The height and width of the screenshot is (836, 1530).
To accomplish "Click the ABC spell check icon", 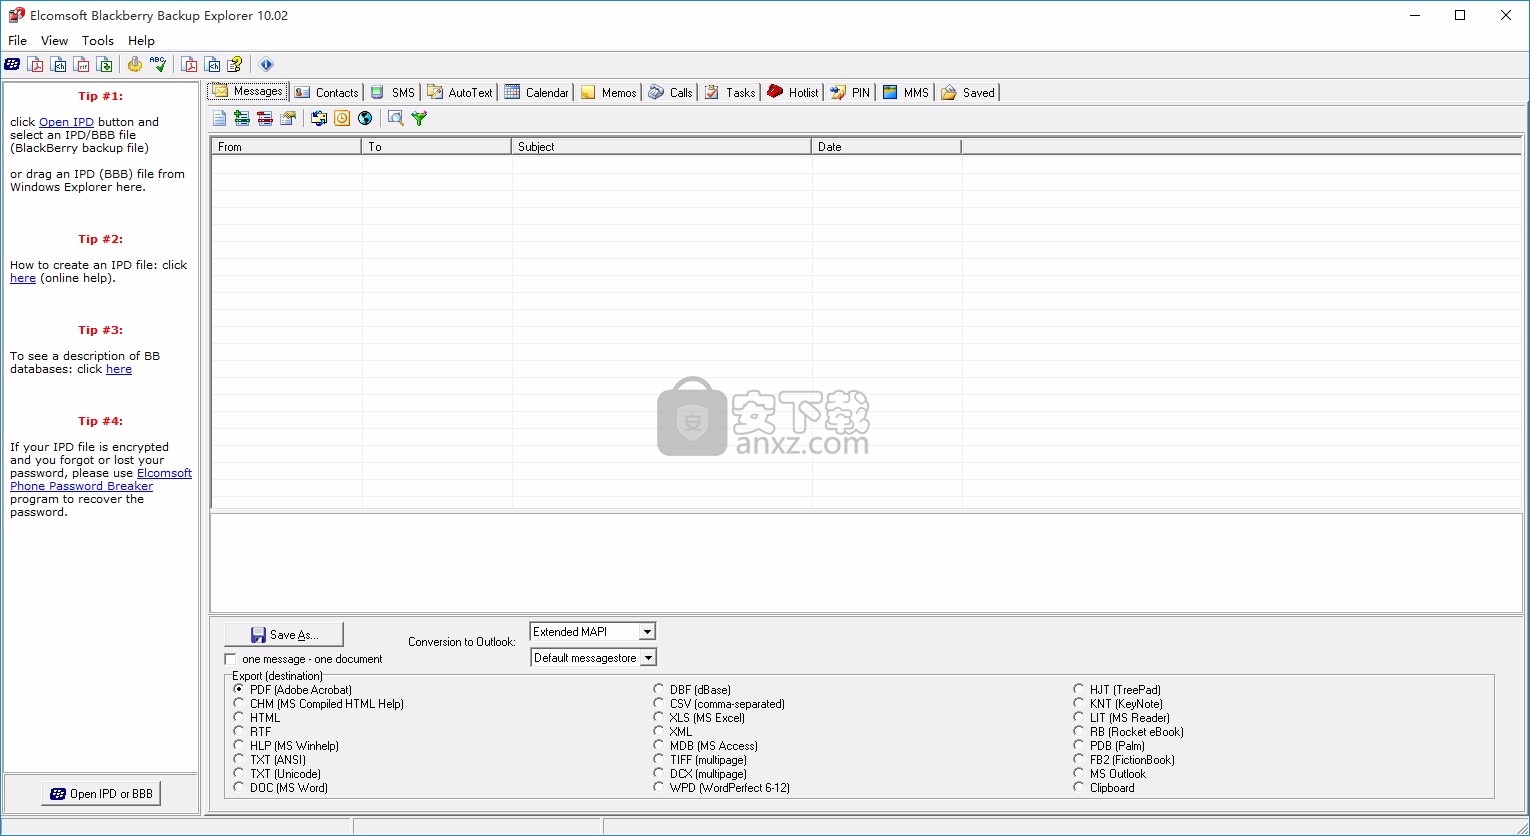I will [158, 64].
